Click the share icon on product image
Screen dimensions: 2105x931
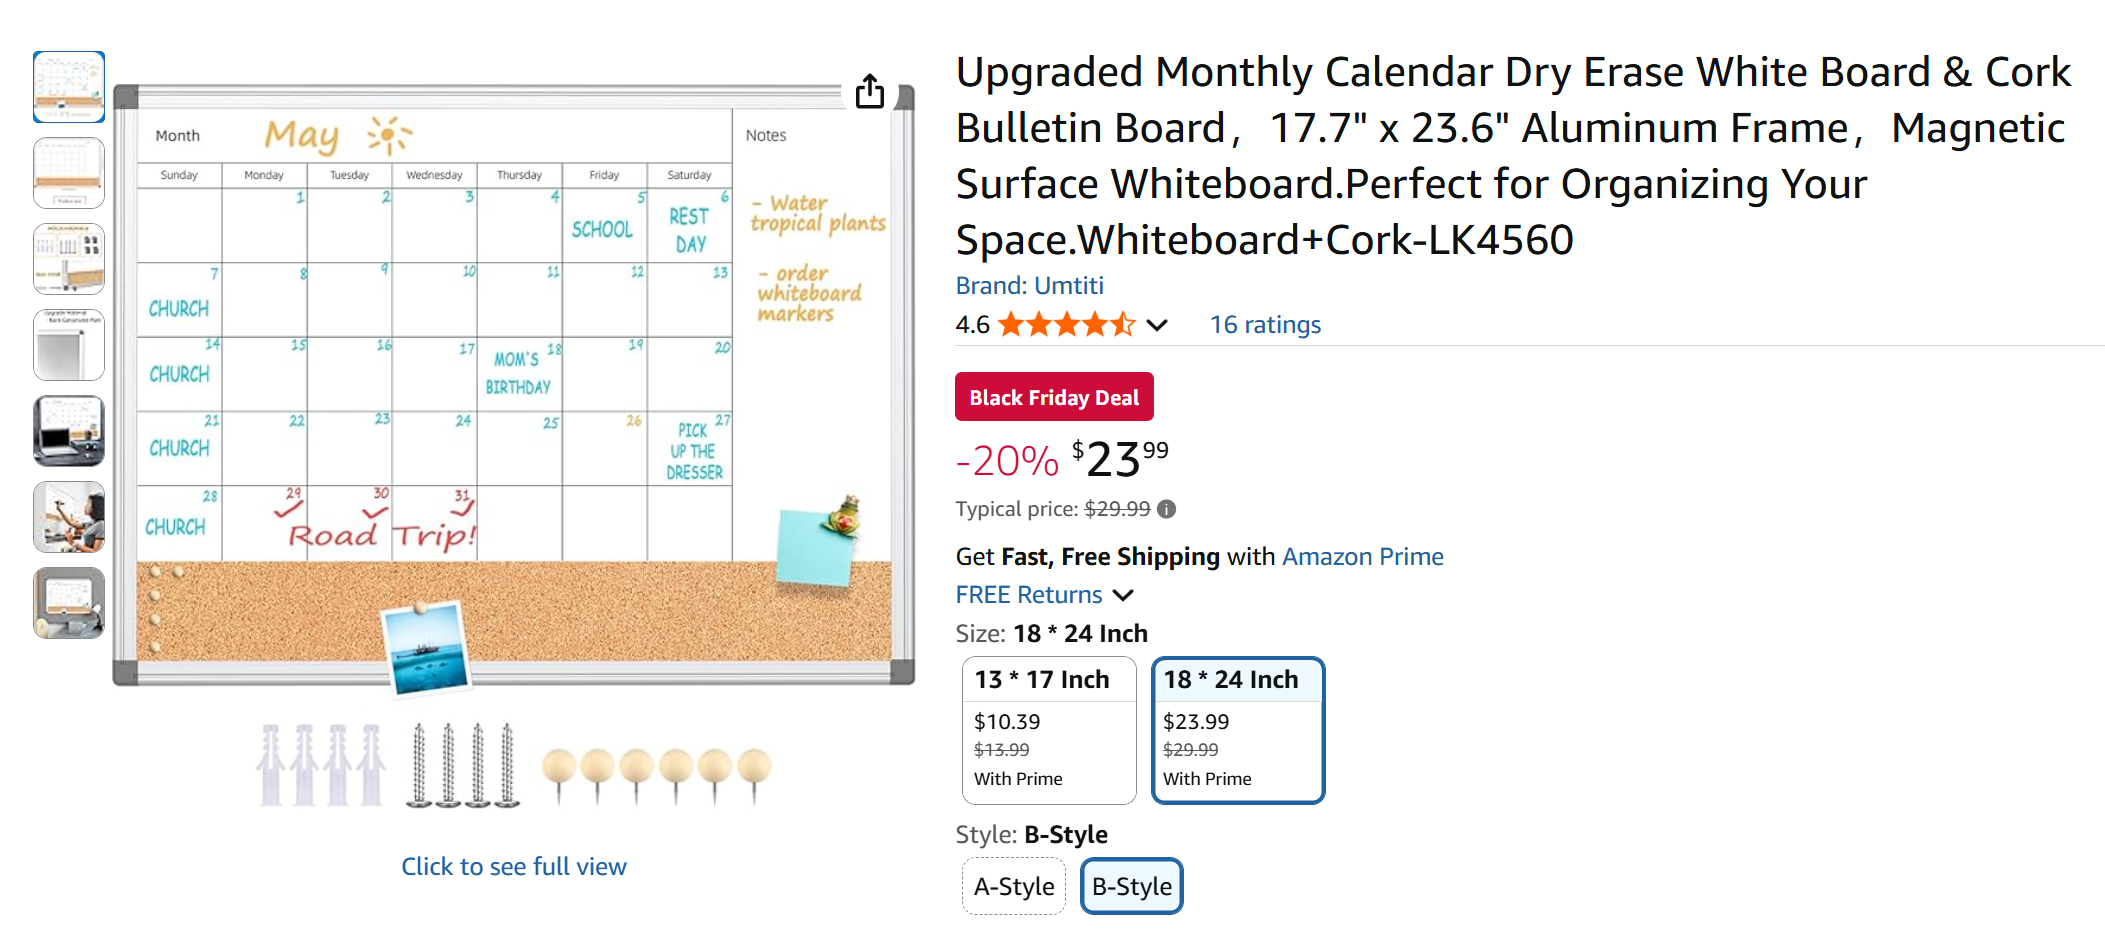click(x=870, y=91)
